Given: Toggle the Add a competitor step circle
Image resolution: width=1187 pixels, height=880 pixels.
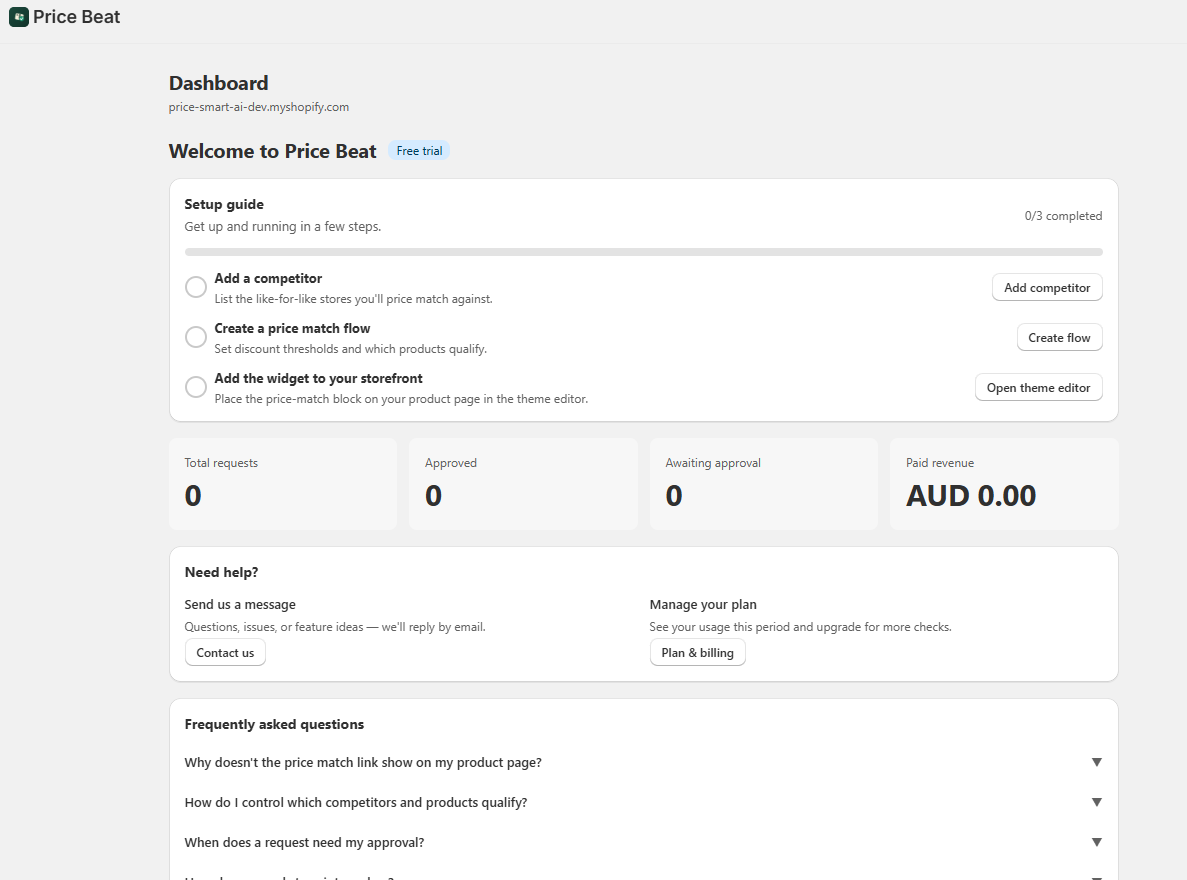Looking at the screenshot, I should coord(196,287).
